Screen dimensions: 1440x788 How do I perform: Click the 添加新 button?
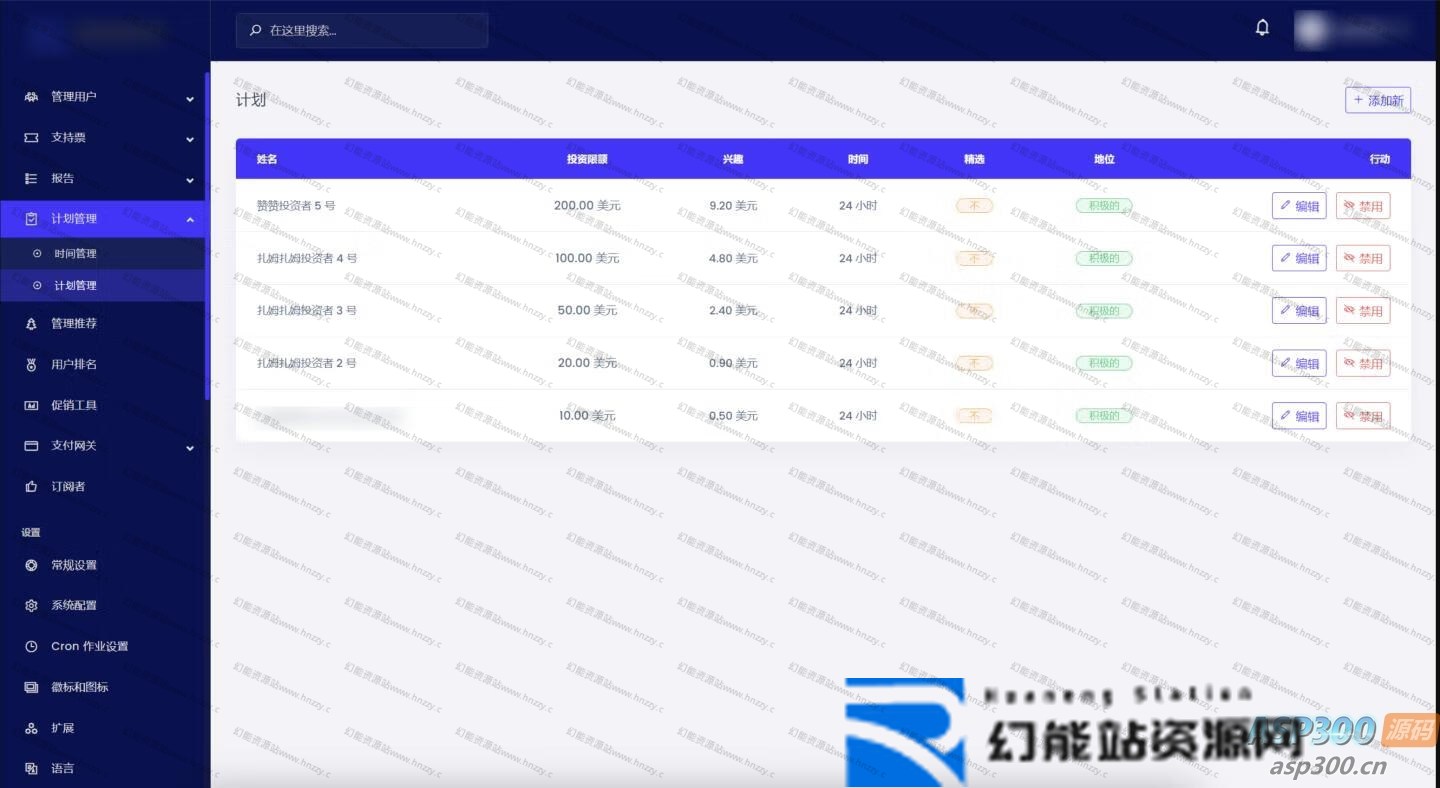pos(1377,100)
